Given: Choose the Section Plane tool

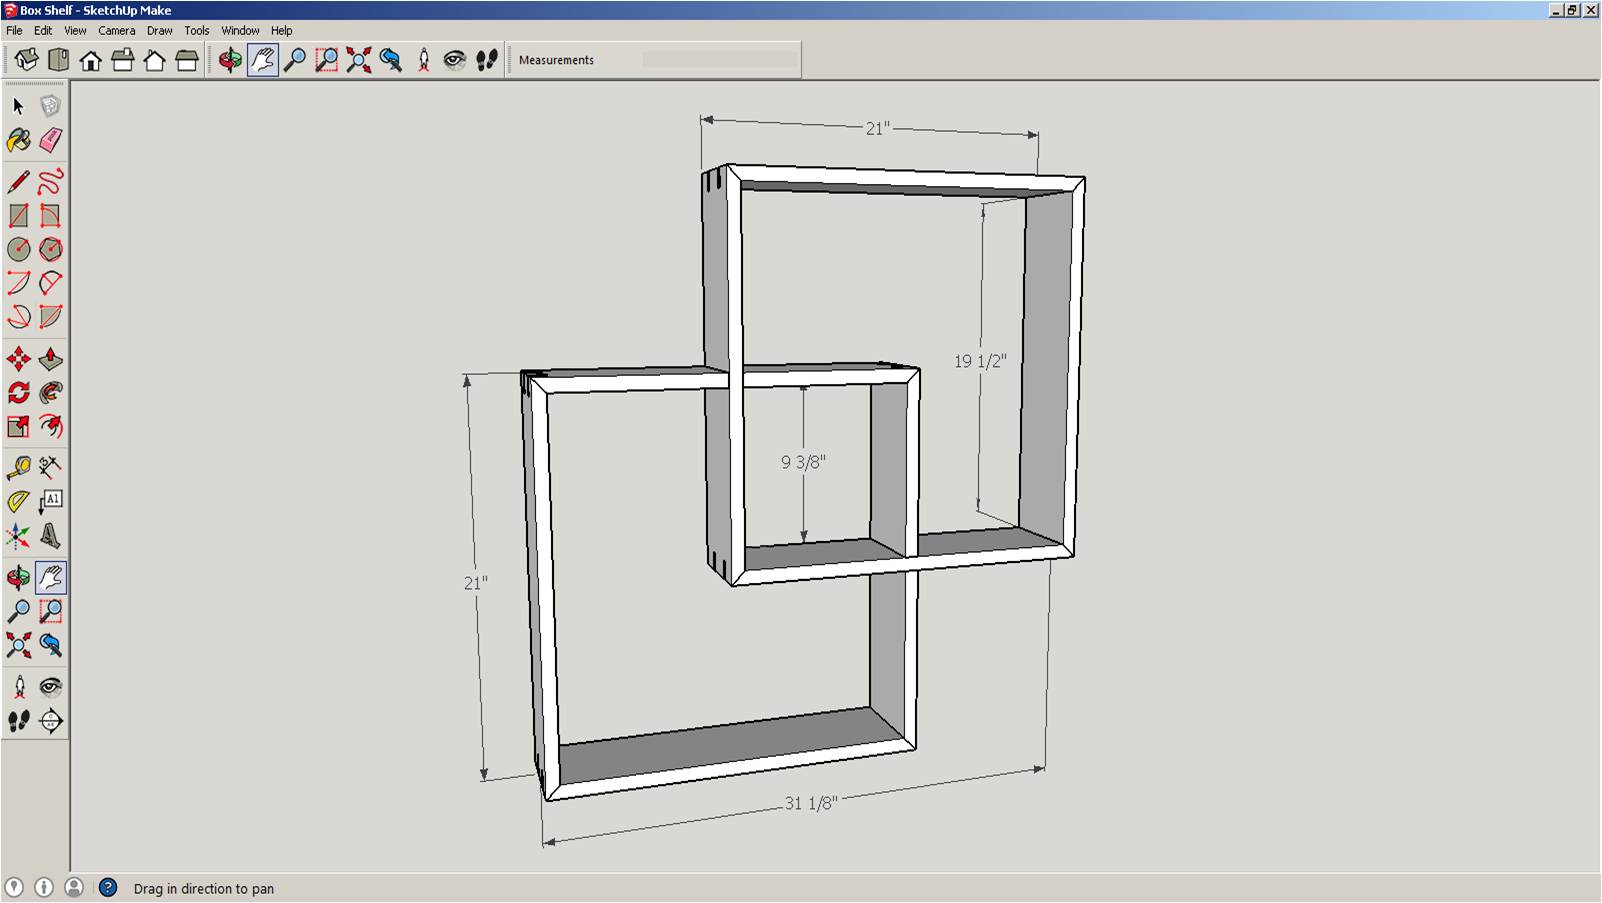Looking at the screenshot, I should pyautogui.click(x=51, y=721).
